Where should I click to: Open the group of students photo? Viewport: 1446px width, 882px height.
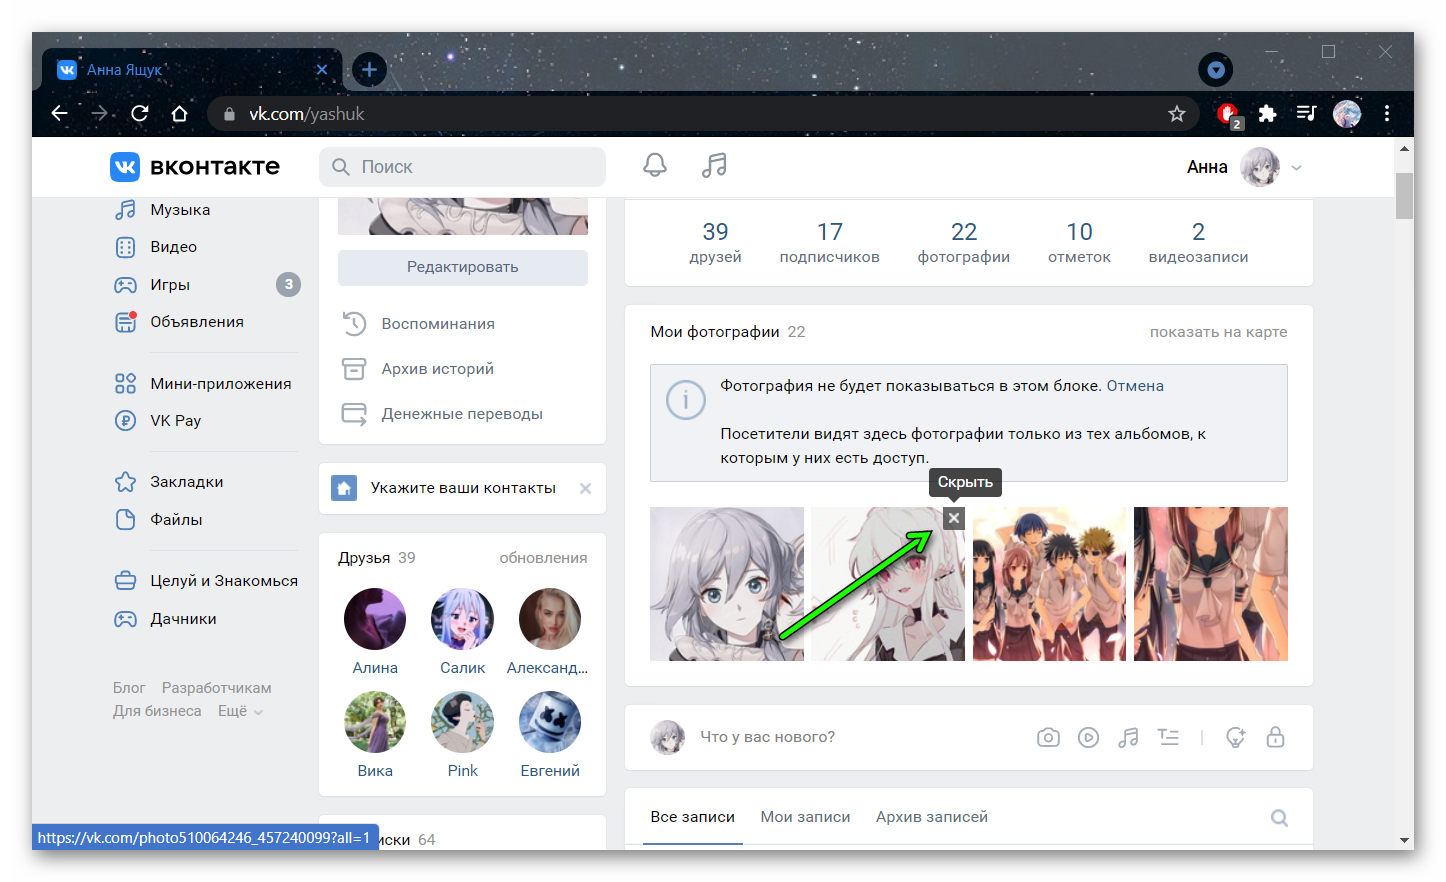pyautogui.click(x=1049, y=584)
